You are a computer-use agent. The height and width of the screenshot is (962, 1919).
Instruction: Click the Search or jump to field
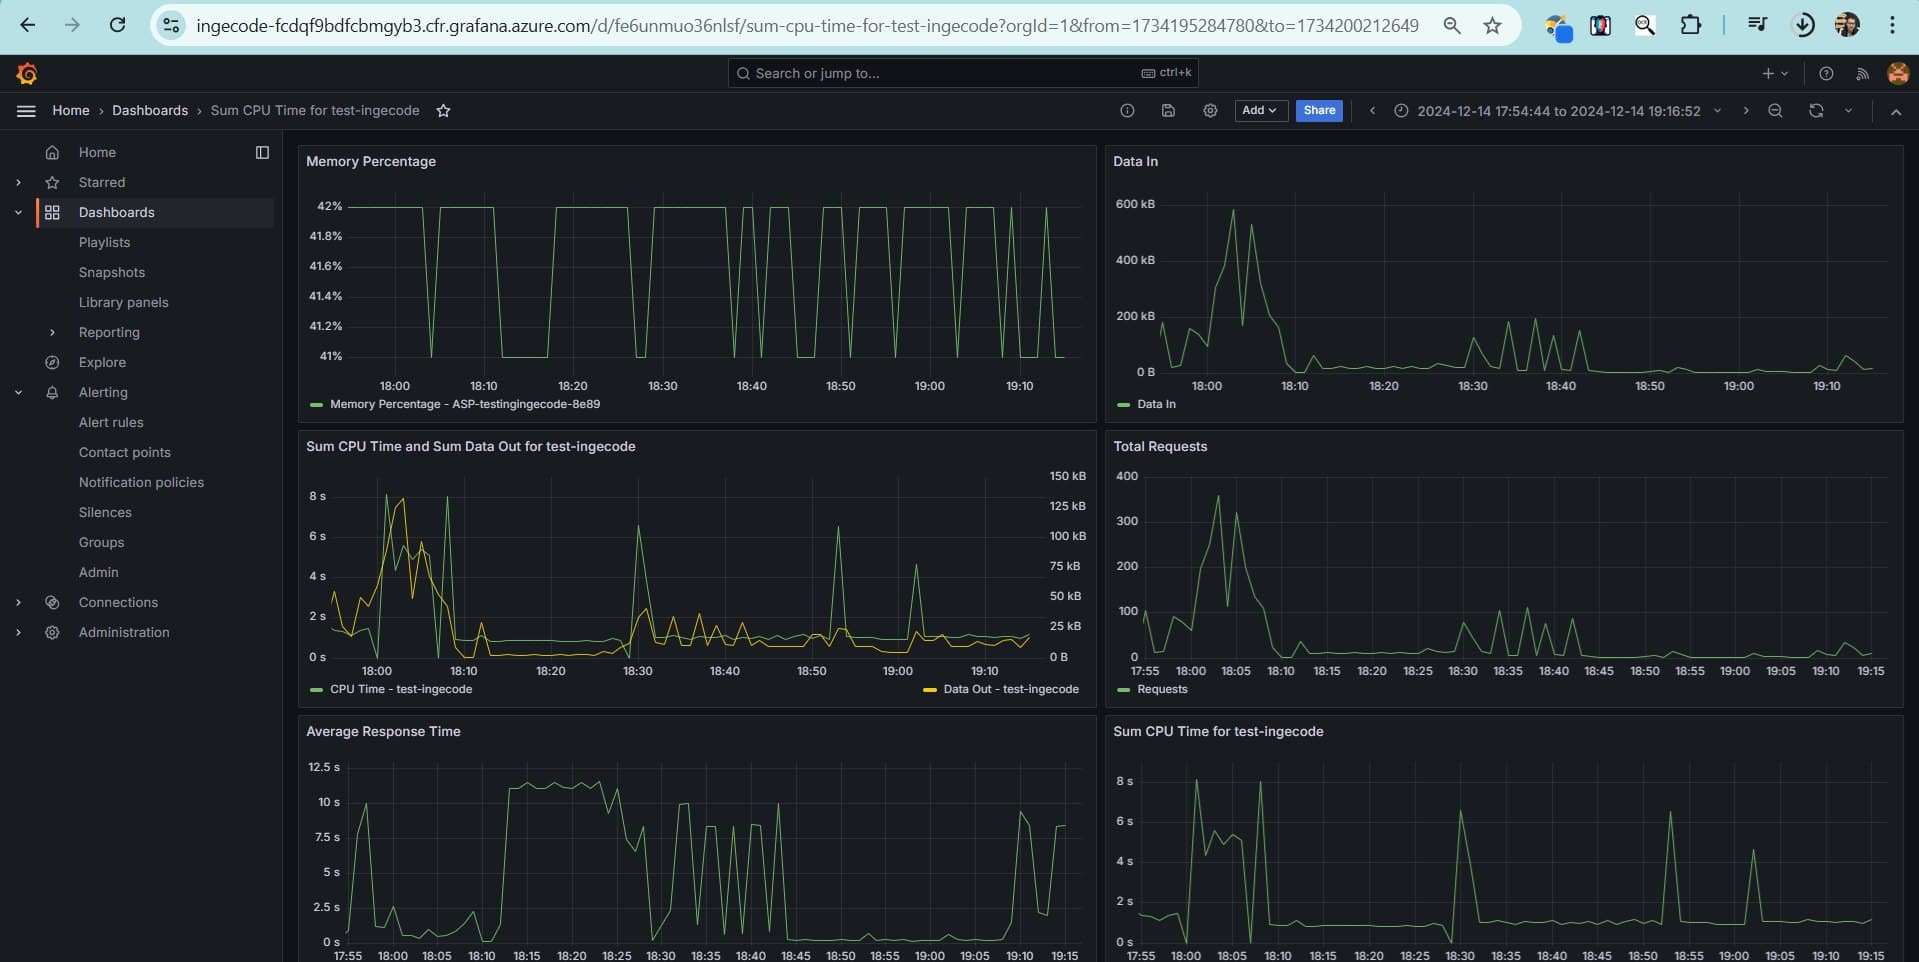(x=940, y=73)
